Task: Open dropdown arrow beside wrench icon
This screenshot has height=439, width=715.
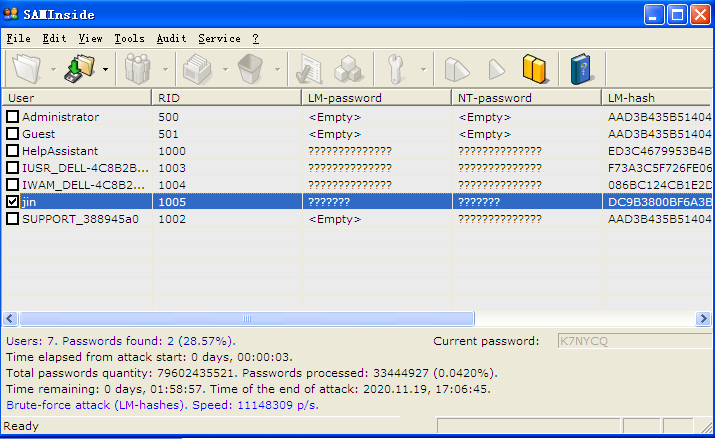Action: pyautogui.click(x=423, y=70)
